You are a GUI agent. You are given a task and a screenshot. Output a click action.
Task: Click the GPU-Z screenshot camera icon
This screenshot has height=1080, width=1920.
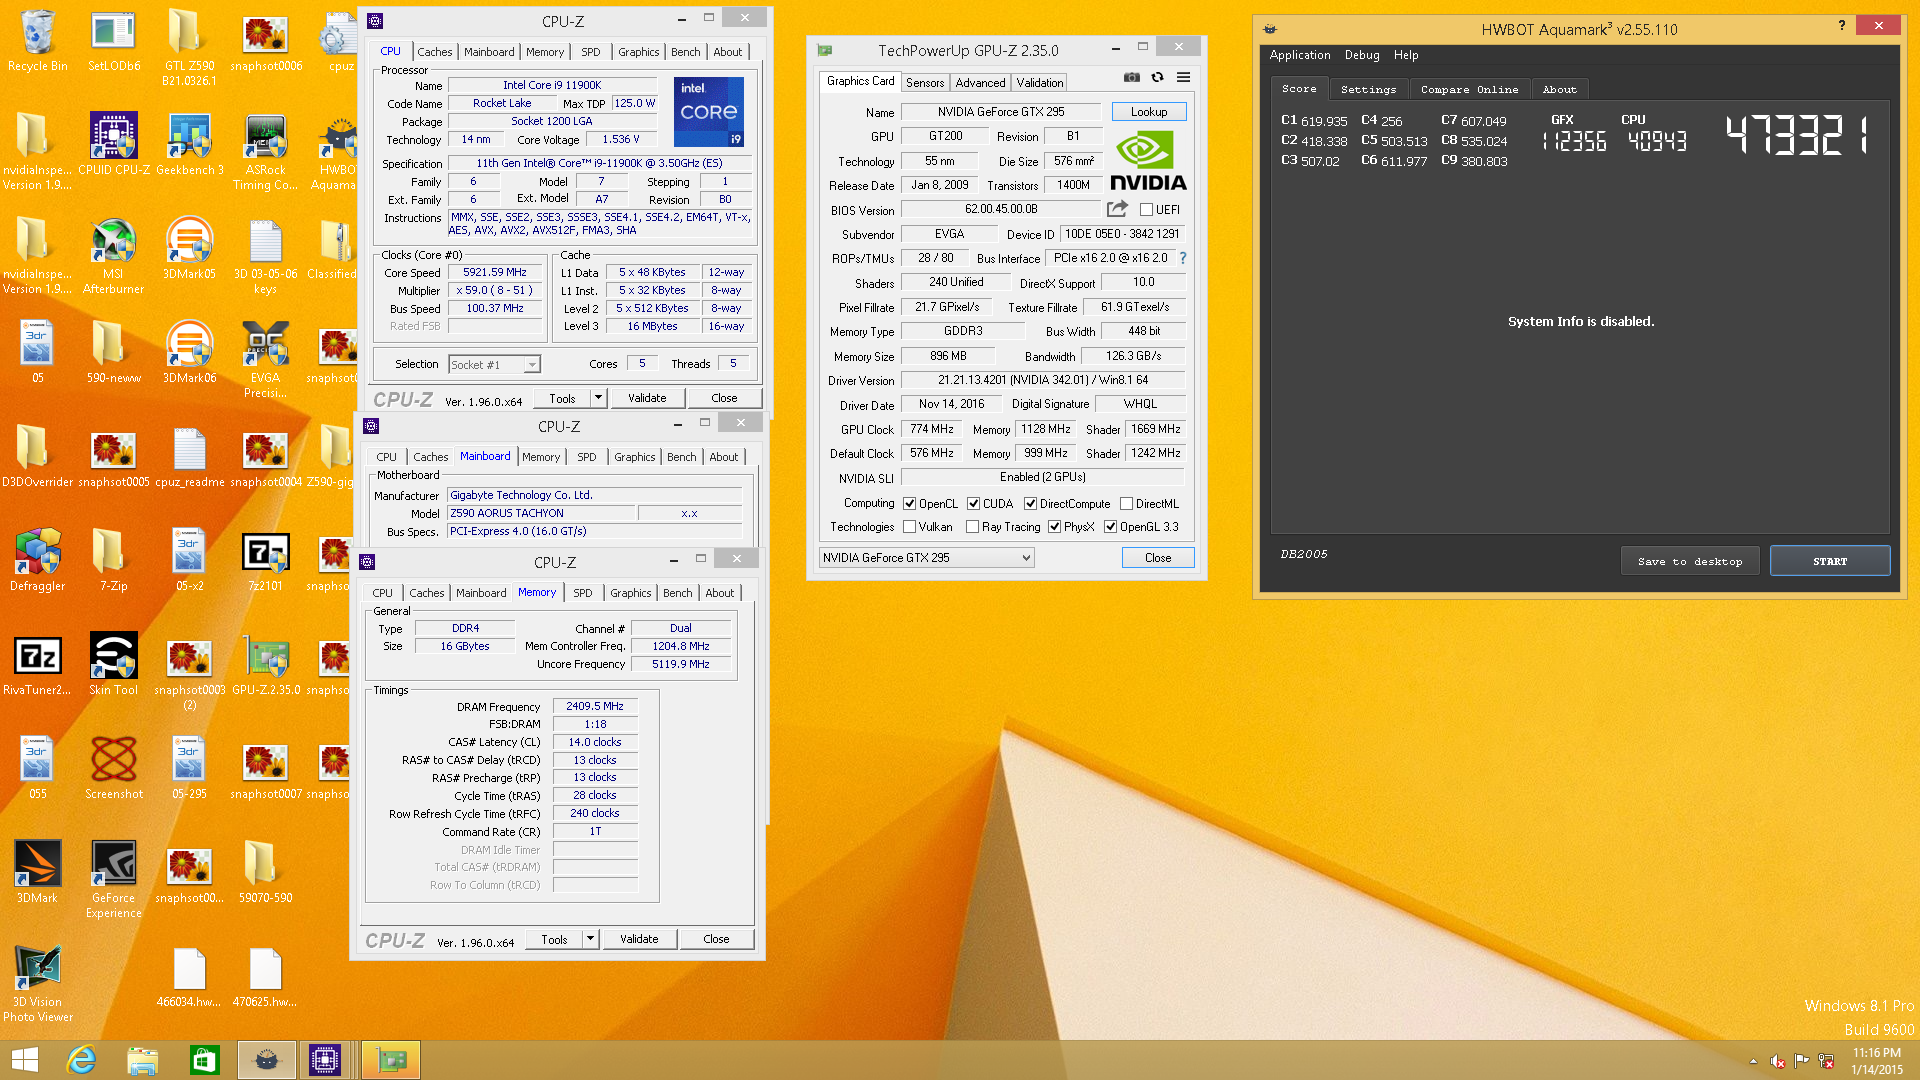point(1131,77)
